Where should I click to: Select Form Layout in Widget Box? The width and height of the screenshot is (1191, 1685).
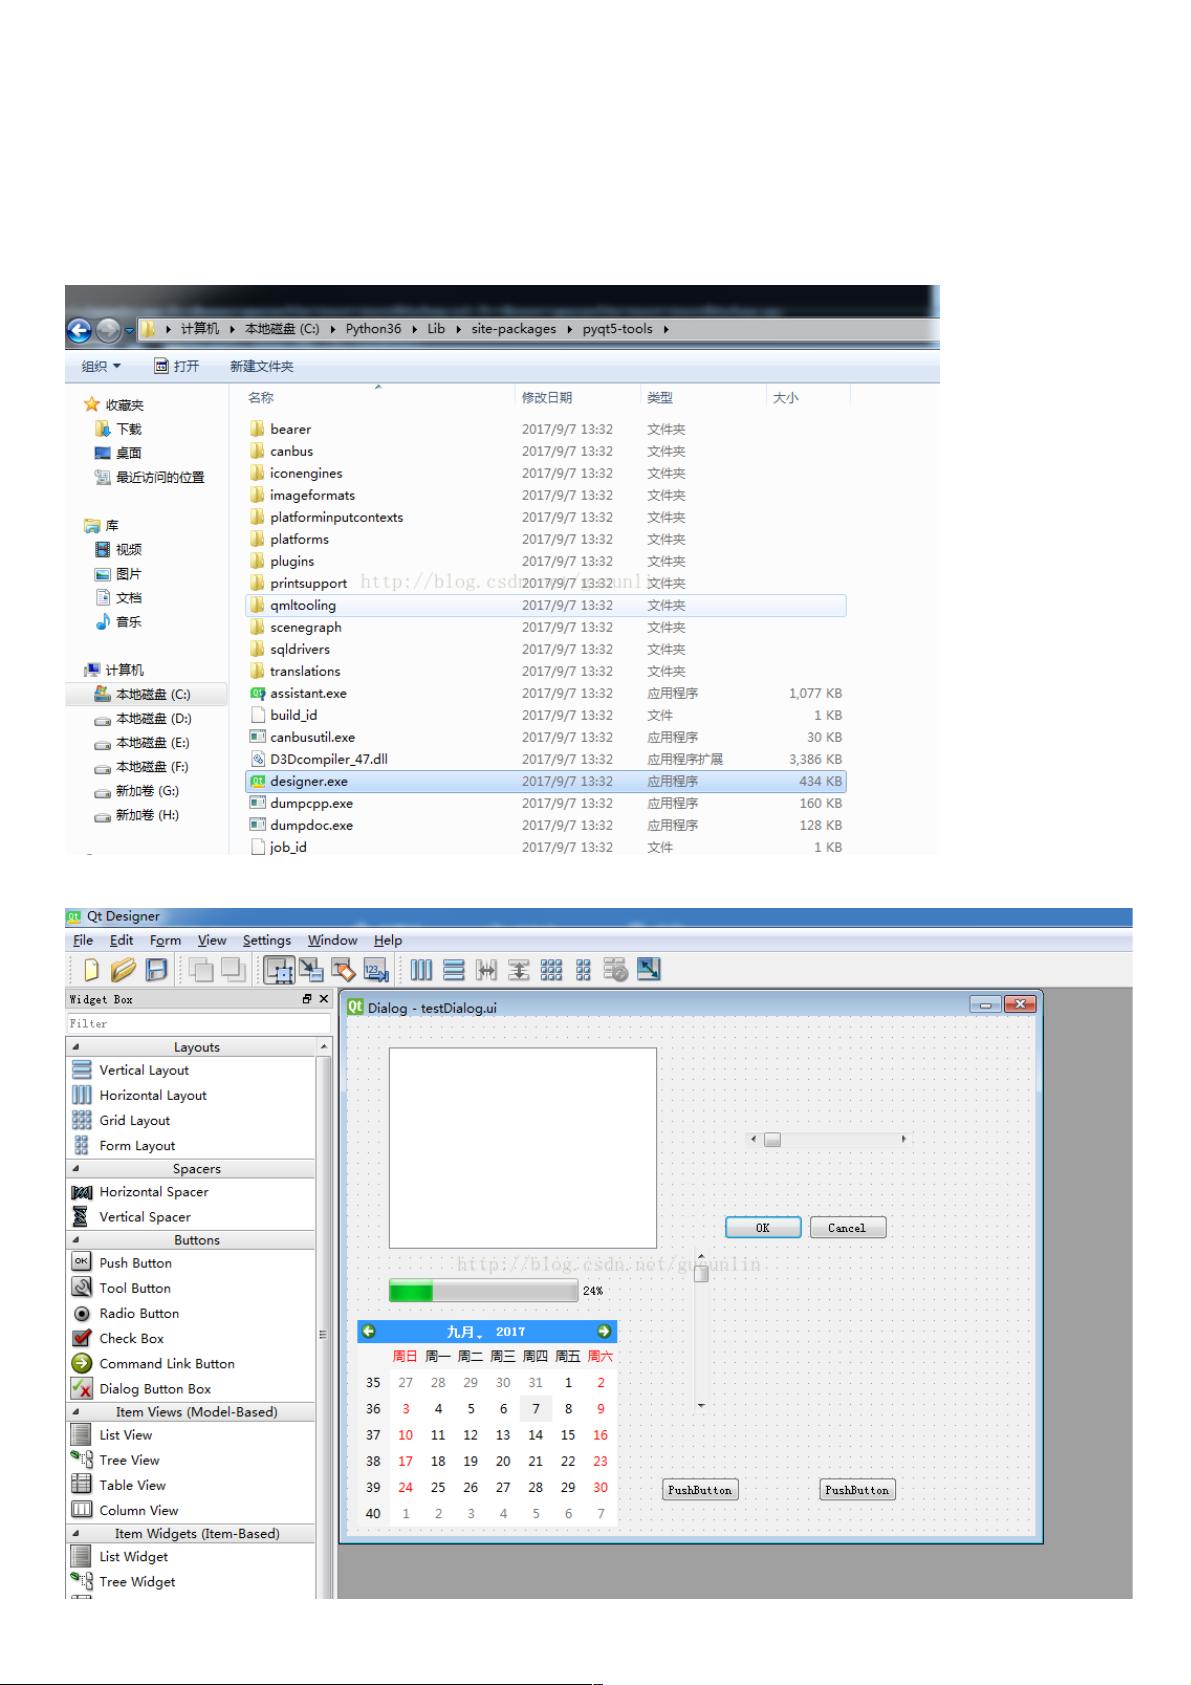pos(137,1145)
